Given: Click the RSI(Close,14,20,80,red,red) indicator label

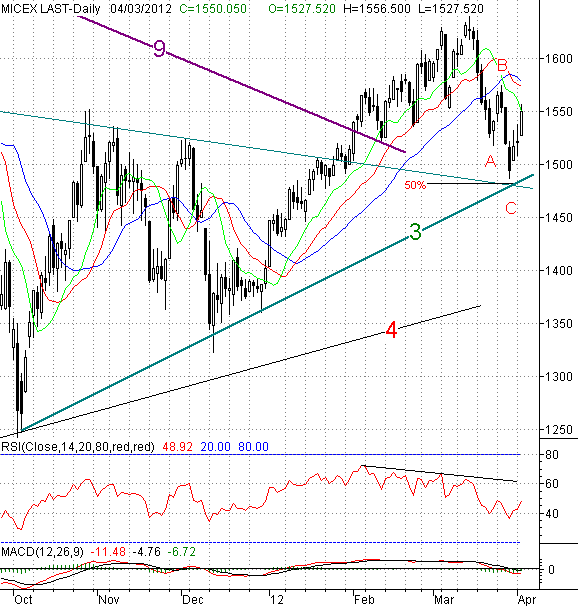Looking at the screenshot, I should 78,447.
